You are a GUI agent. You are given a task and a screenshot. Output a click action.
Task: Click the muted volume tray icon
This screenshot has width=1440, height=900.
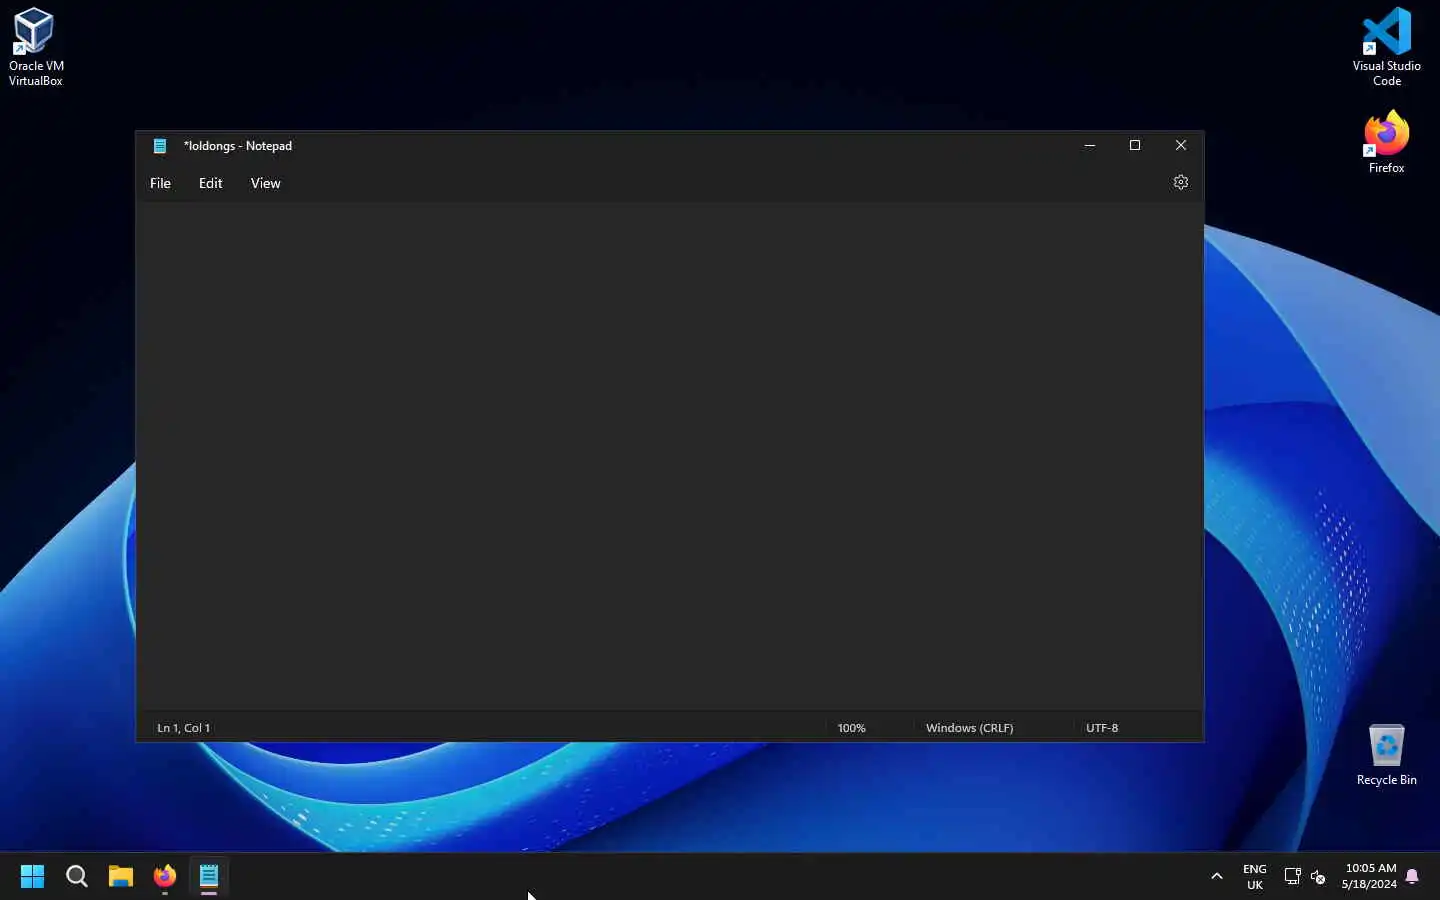[x=1318, y=877]
